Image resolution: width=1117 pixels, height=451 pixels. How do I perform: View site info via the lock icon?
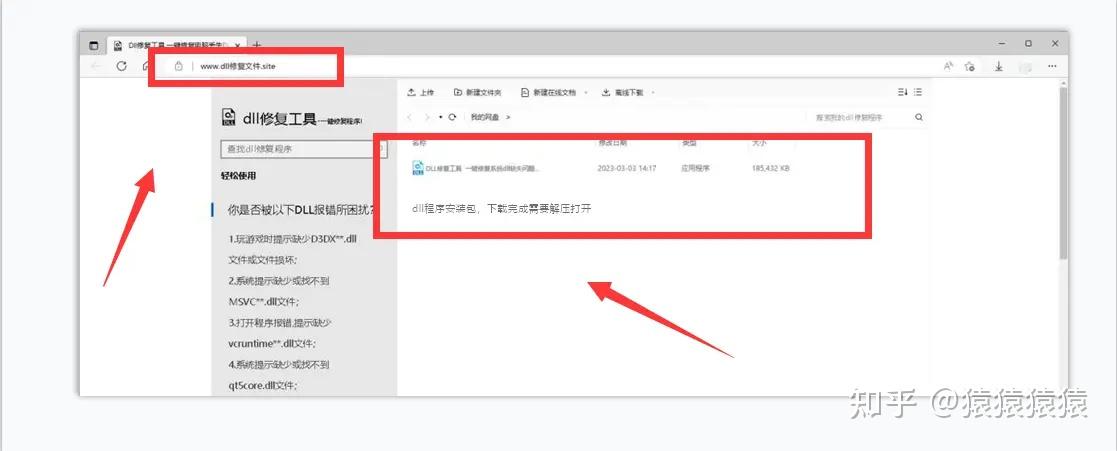[x=179, y=66]
